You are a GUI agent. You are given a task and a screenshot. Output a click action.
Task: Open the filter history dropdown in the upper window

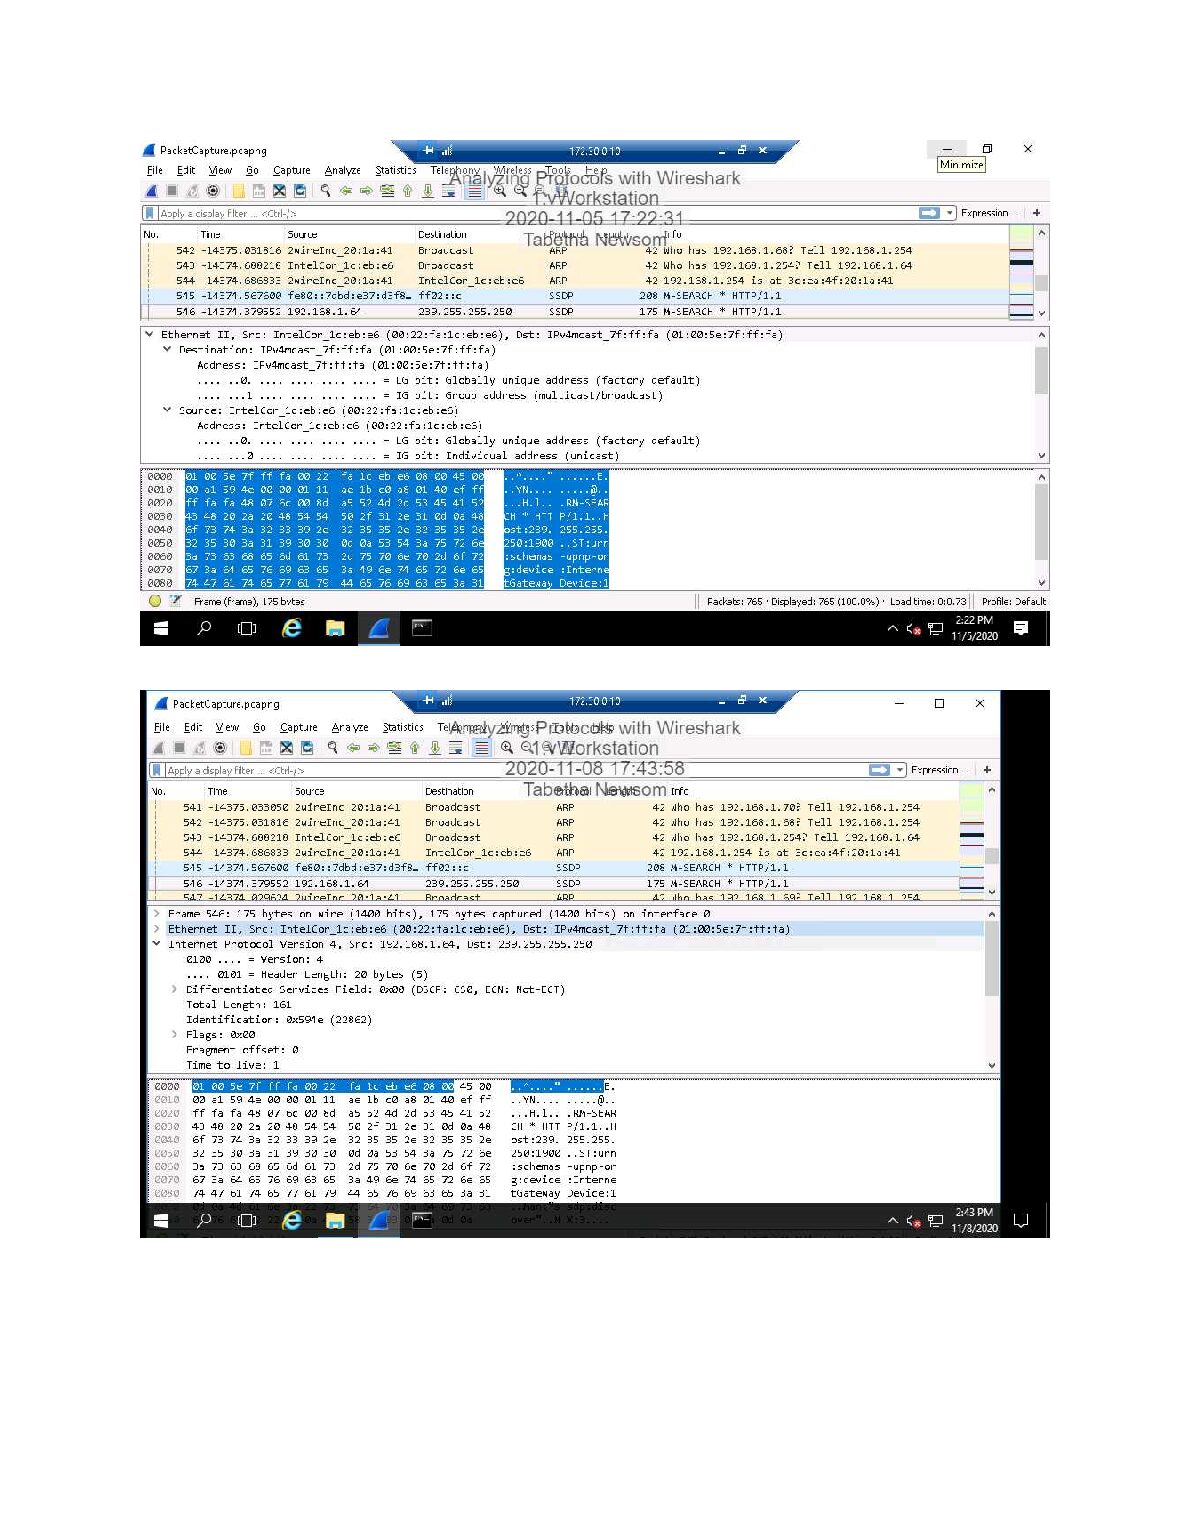point(950,213)
